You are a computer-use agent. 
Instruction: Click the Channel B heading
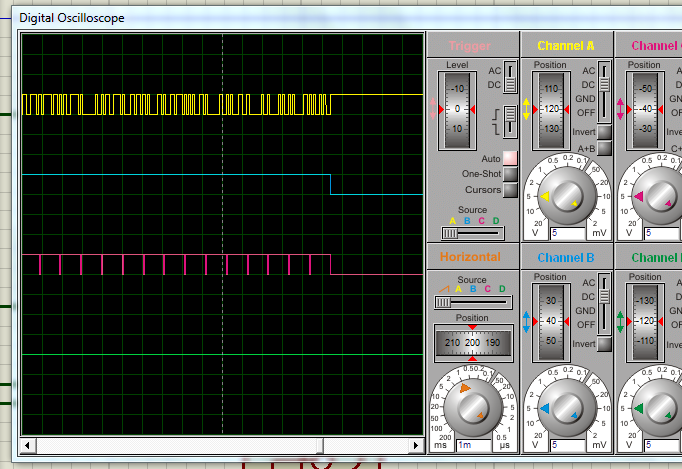(x=565, y=258)
